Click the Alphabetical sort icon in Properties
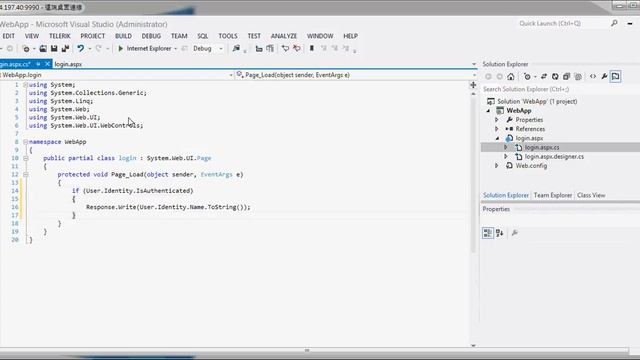 500,233
